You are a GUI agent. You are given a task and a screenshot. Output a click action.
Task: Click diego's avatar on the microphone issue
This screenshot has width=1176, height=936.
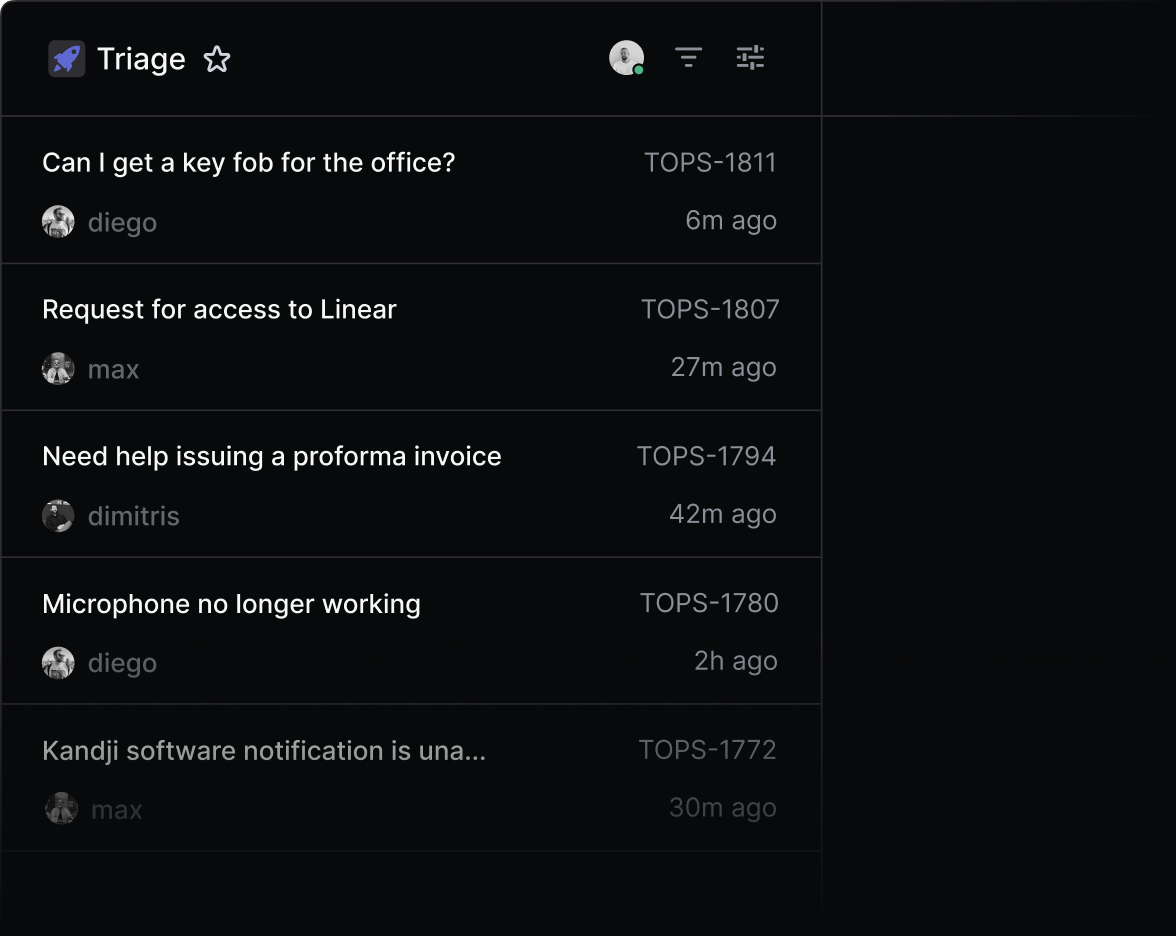tap(58, 662)
